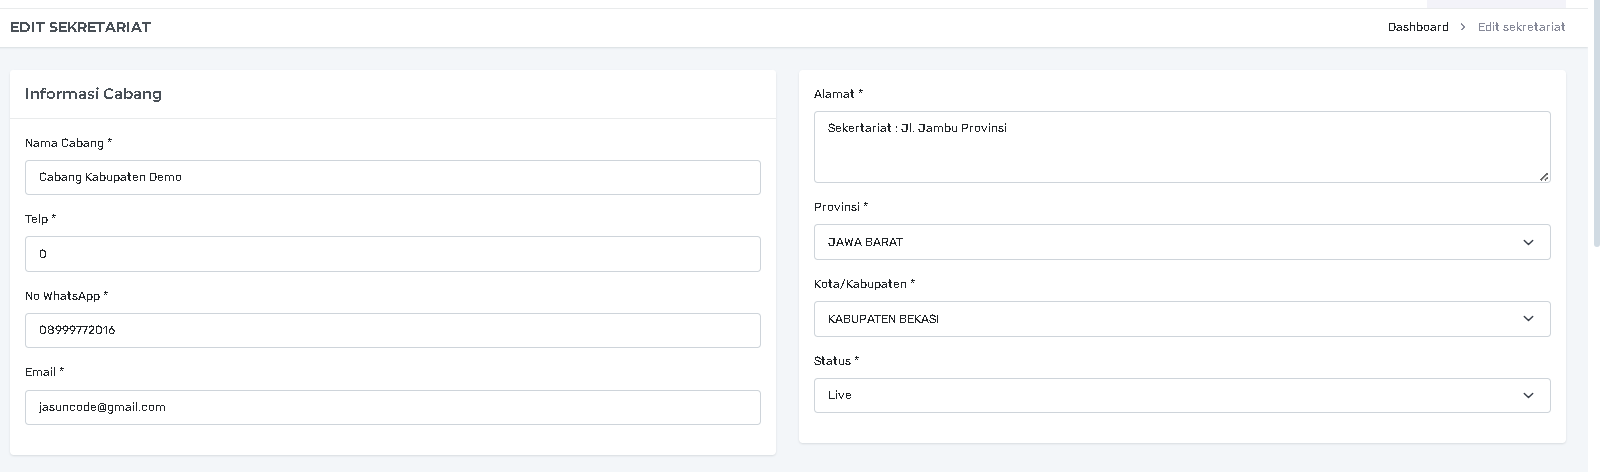Click the chevron arrow in the Status field
Viewport: 1600px width, 472px height.
pos(1527,396)
